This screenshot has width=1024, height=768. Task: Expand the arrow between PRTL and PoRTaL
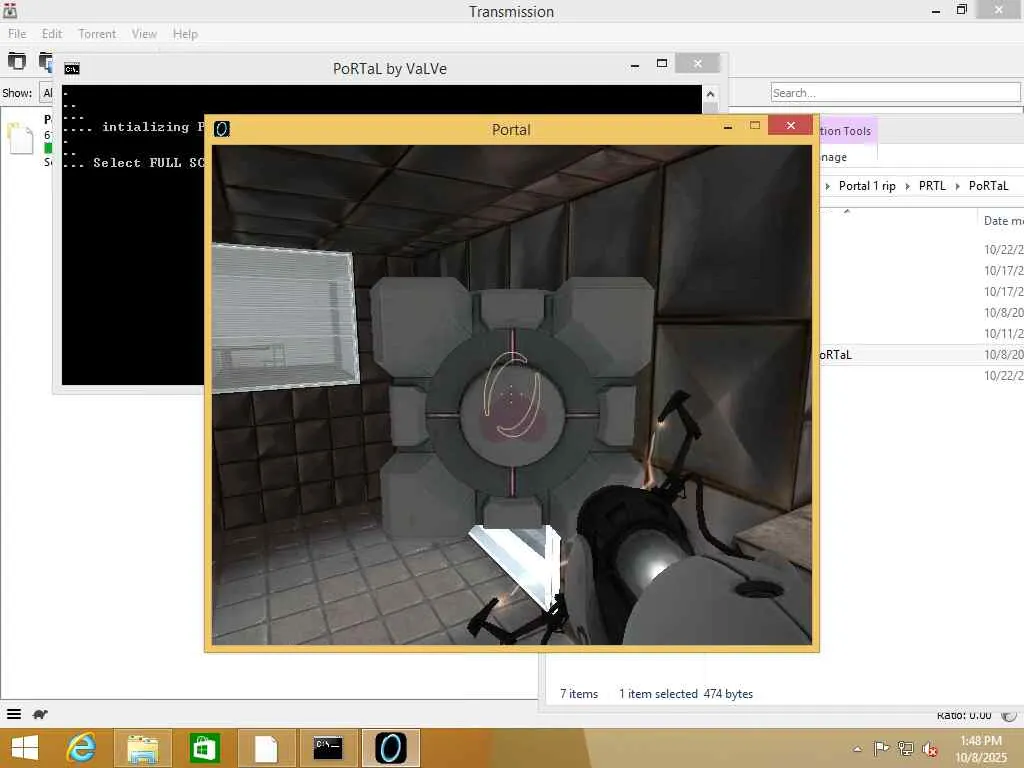pyautogui.click(x=957, y=187)
